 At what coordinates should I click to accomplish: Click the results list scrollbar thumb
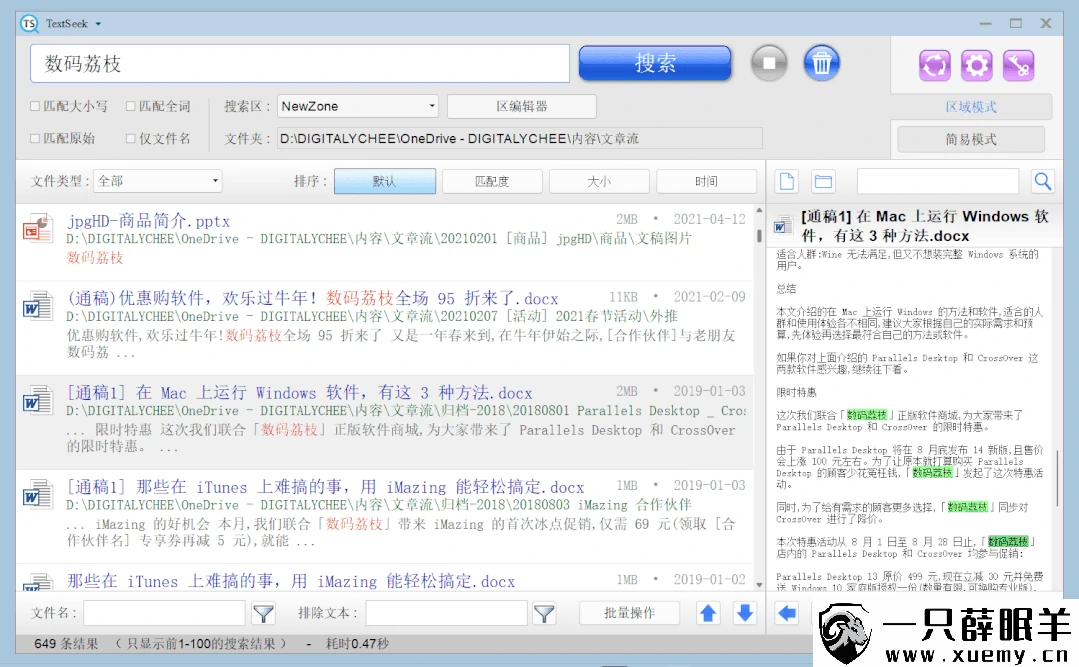(759, 235)
